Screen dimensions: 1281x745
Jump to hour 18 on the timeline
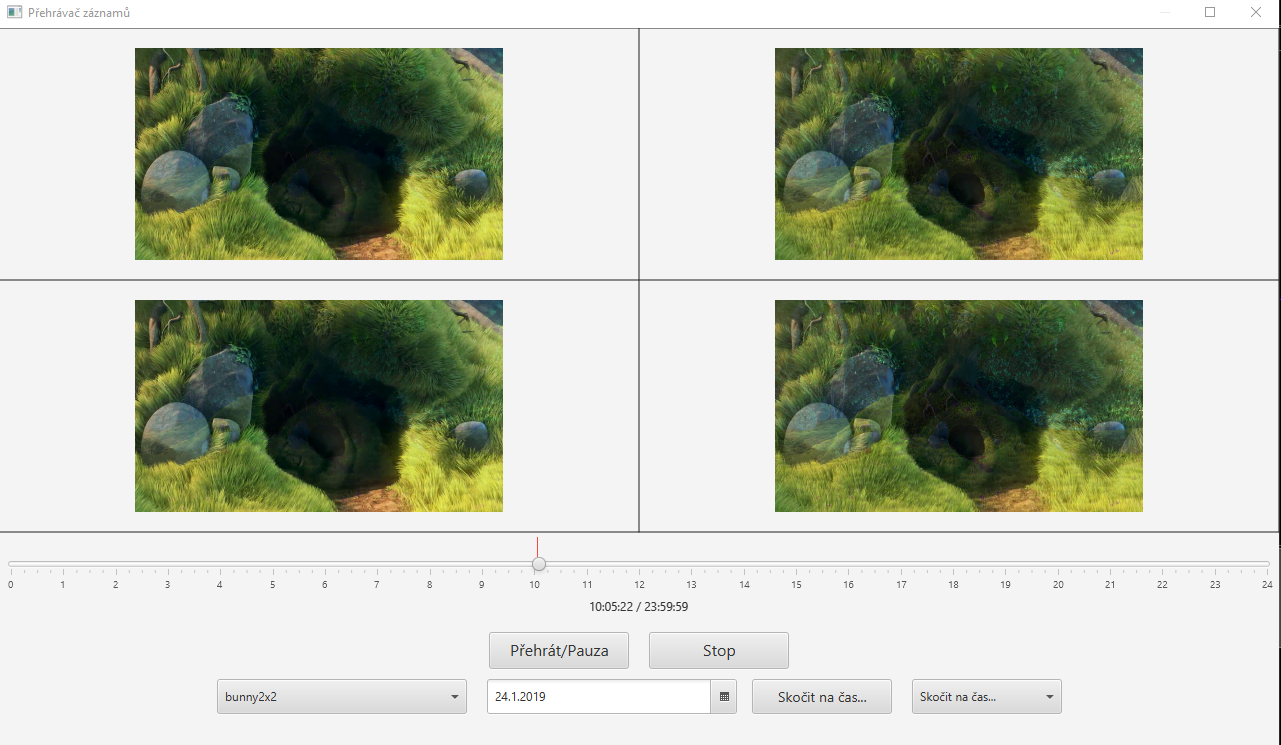click(953, 564)
